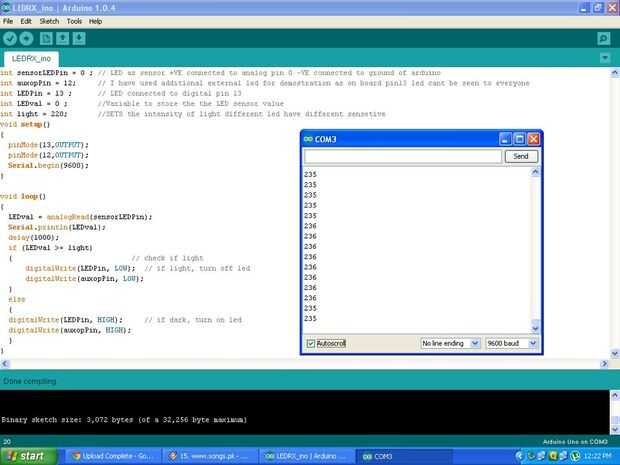The height and width of the screenshot is (465, 620).
Task: Click the system tray clock 12:22 PM
Action: pos(597,456)
